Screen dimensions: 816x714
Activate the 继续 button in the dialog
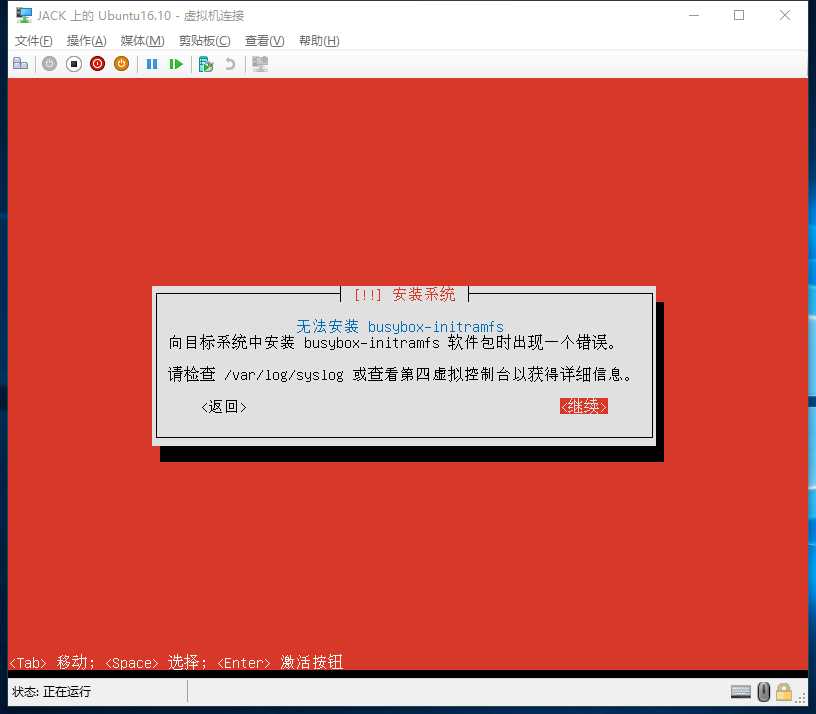pyautogui.click(x=583, y=407)
